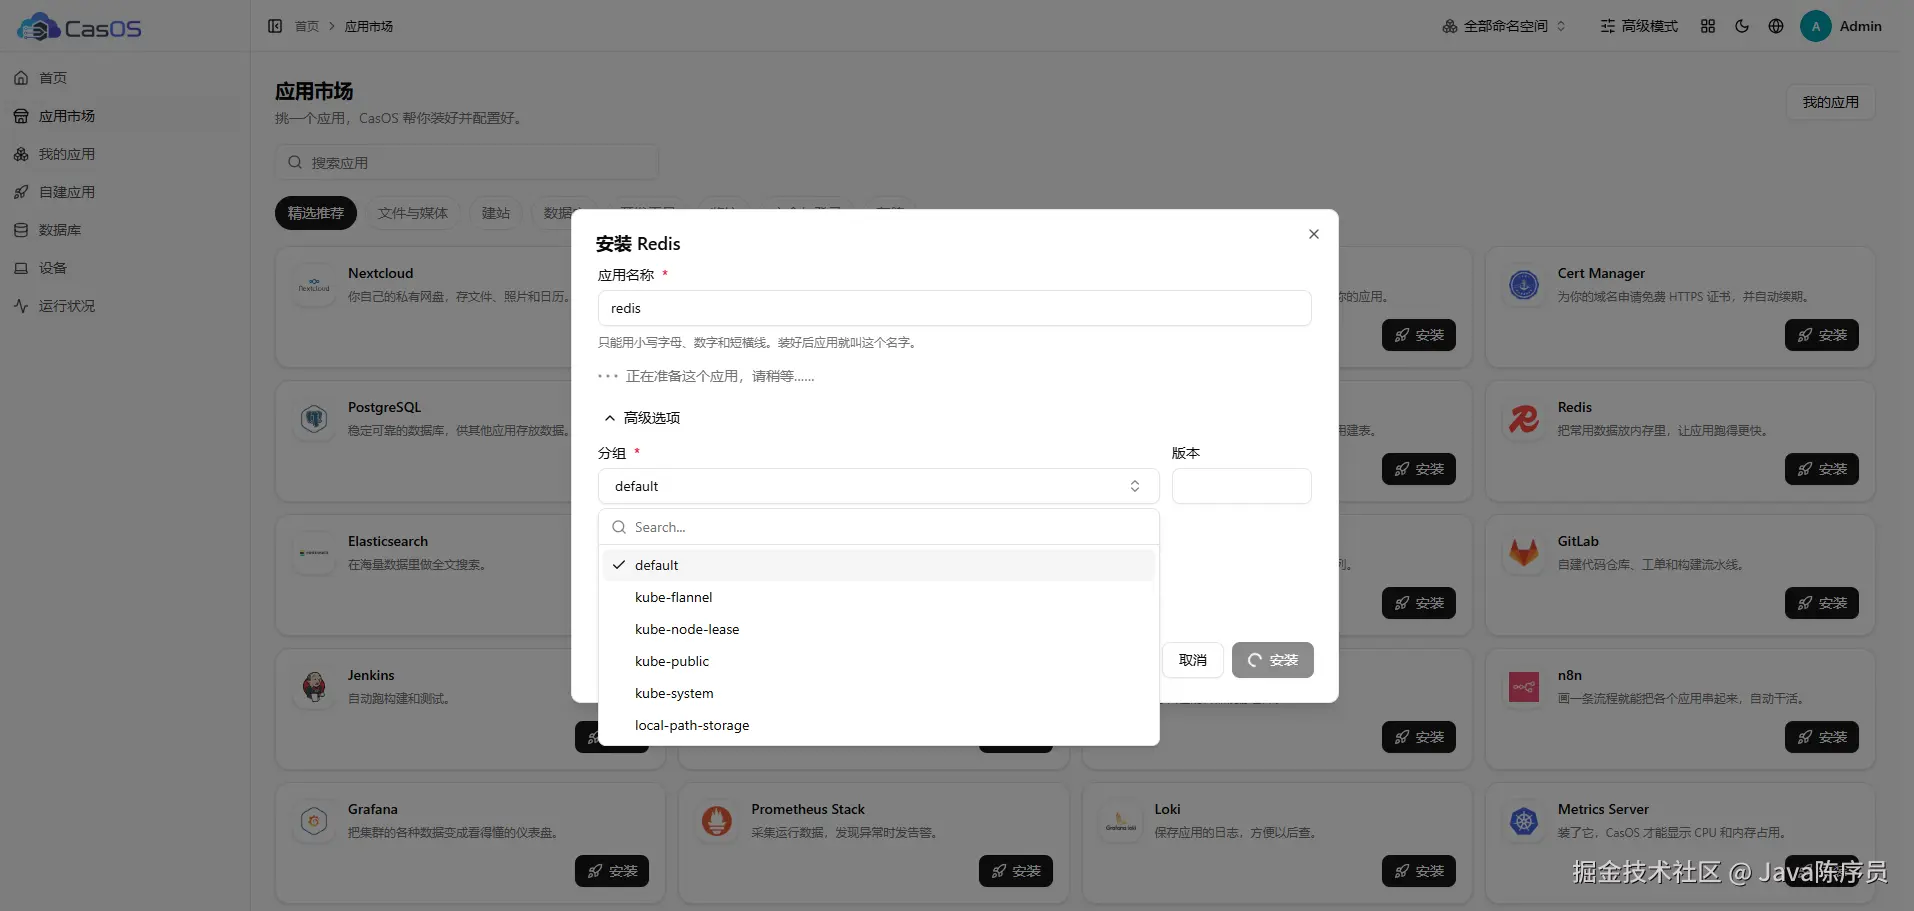Open 我的应用 button at top right
The image size is (1914, 911).
point(1830,102)
